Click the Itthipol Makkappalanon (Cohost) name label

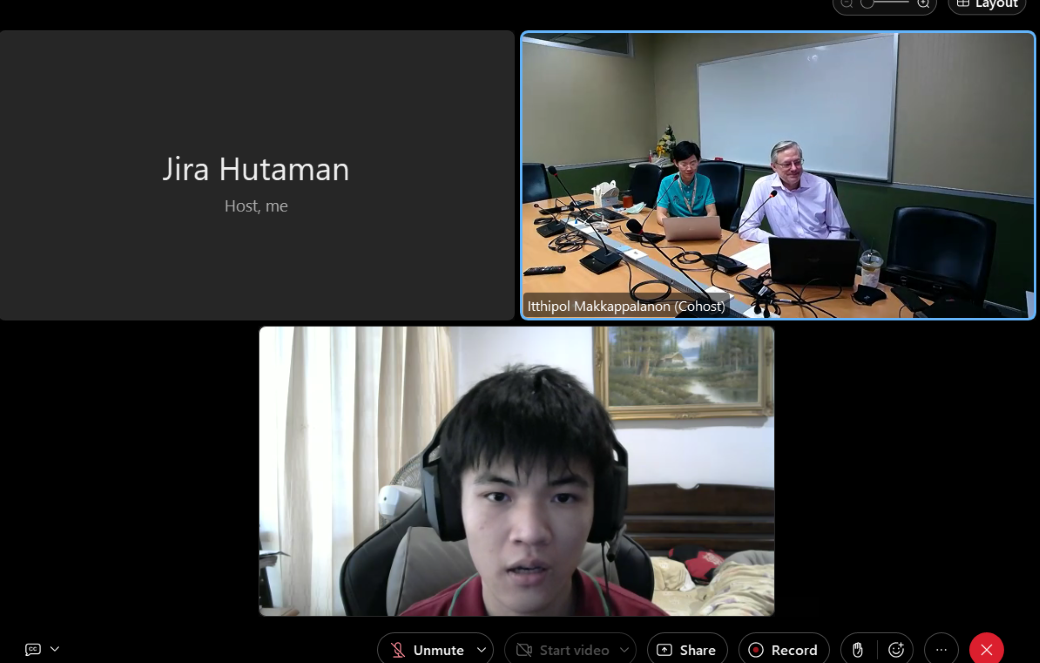click(x=626, y=306)
